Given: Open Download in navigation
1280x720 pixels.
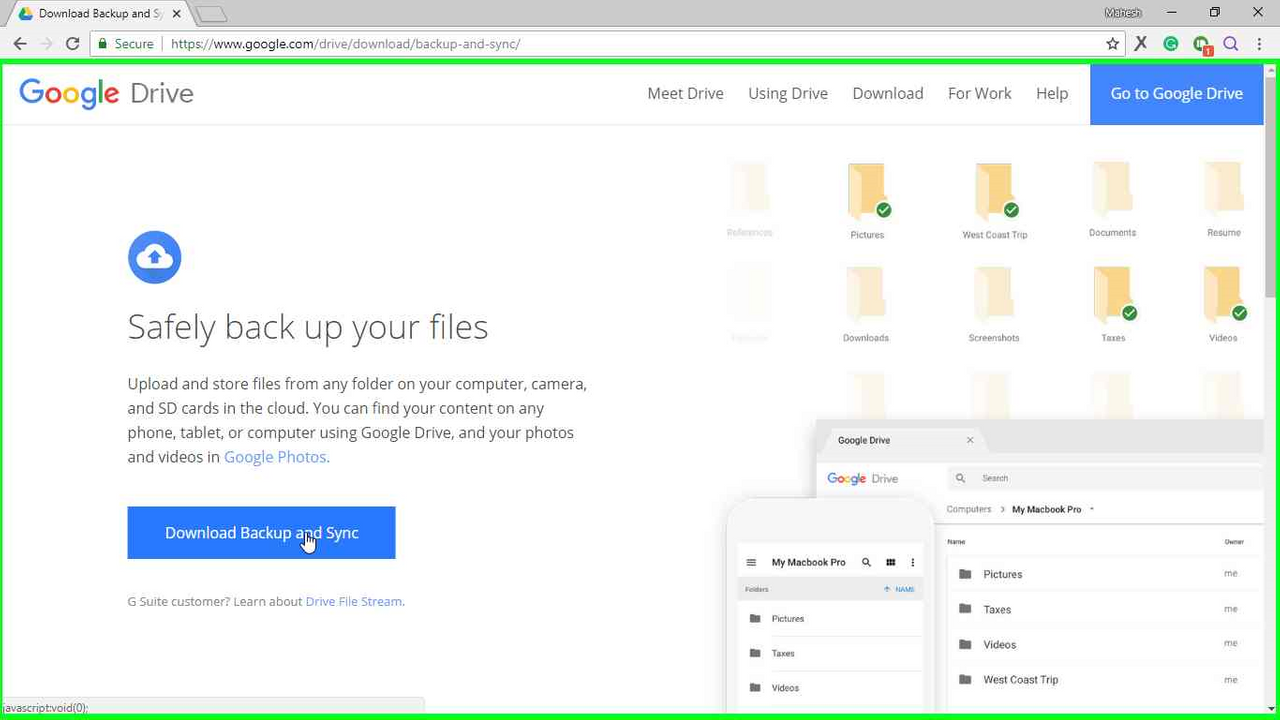Looking at the screenshot, I should (x=888, y=93).
